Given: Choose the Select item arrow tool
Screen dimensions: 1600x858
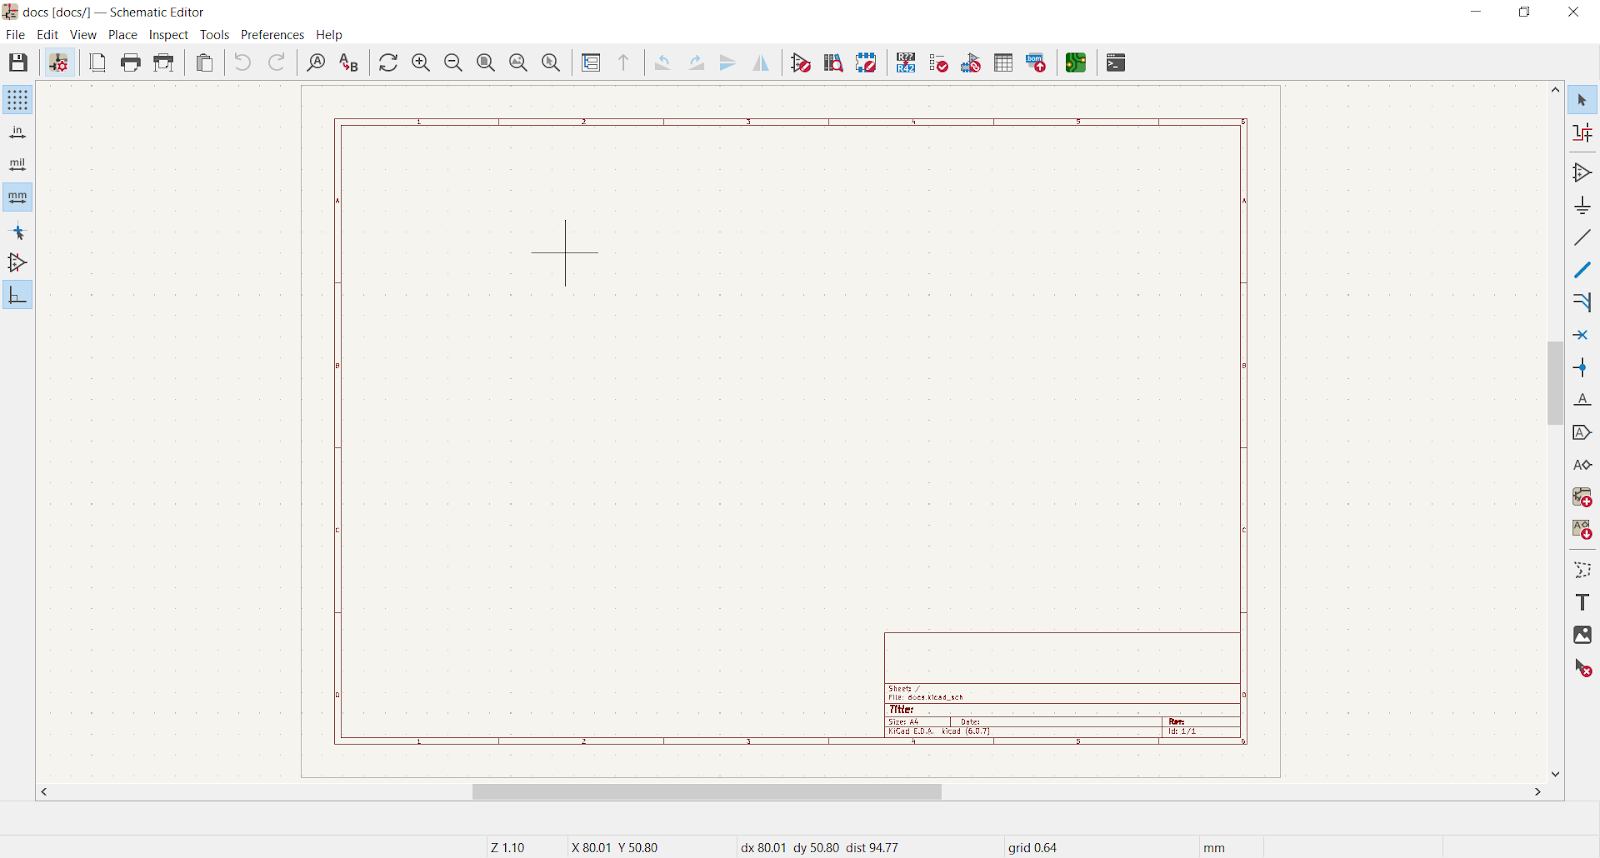Looking at the screenshot, I should pyautogui.click(x=1582, y=100).
